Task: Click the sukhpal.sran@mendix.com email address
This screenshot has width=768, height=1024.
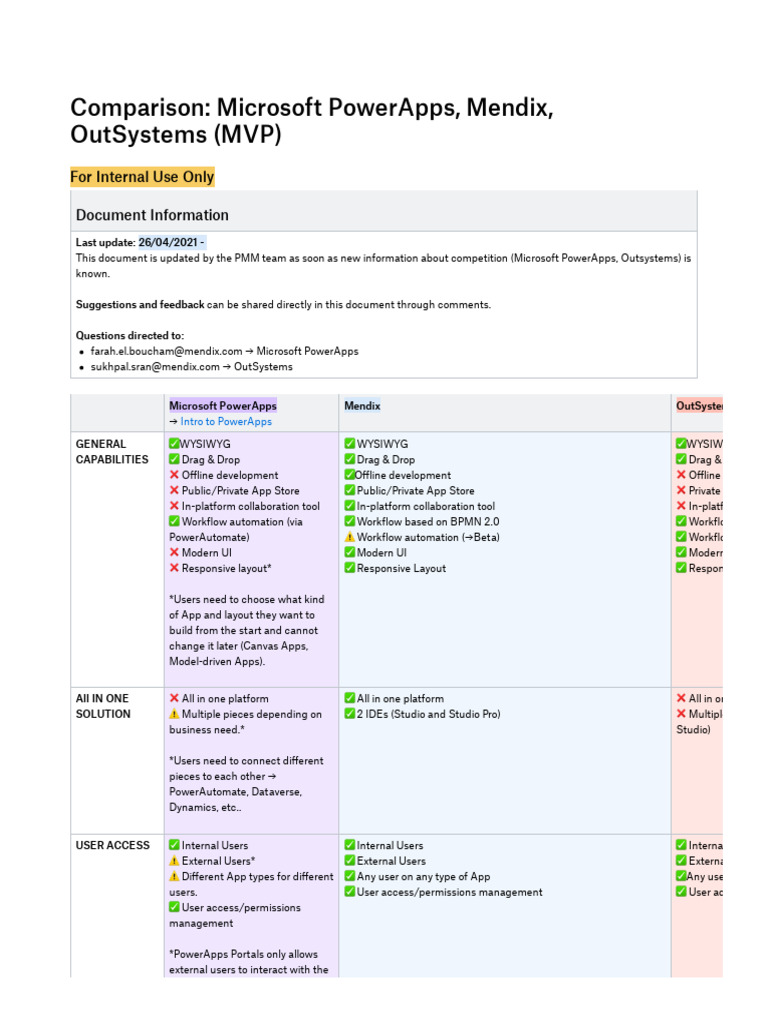Action: [x=155, y=367]
